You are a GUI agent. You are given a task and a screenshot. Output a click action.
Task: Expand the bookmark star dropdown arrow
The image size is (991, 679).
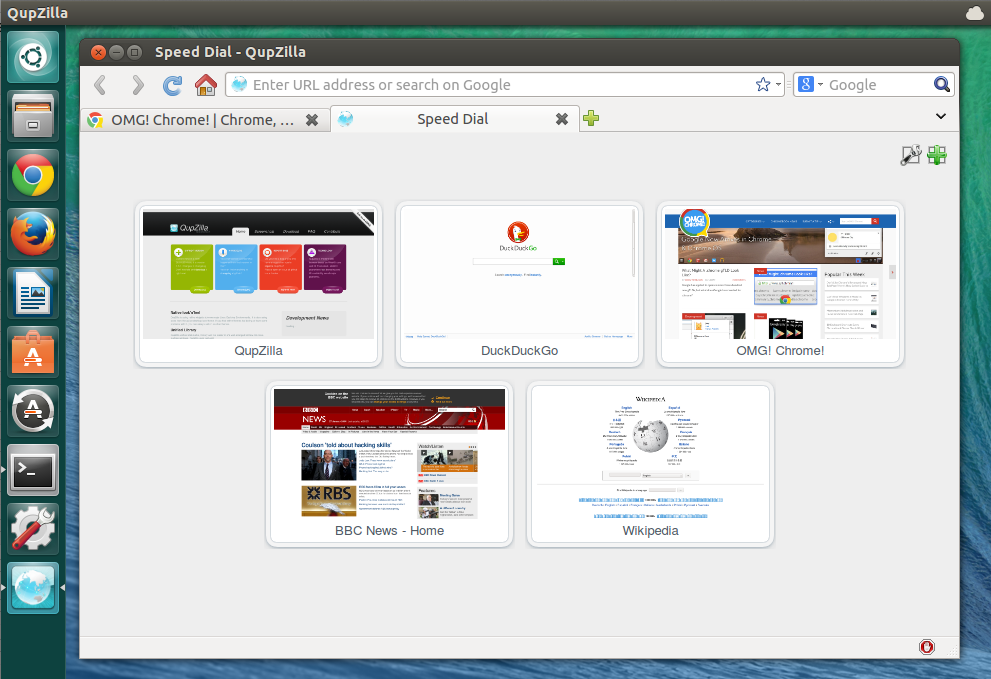coord(779,85)
